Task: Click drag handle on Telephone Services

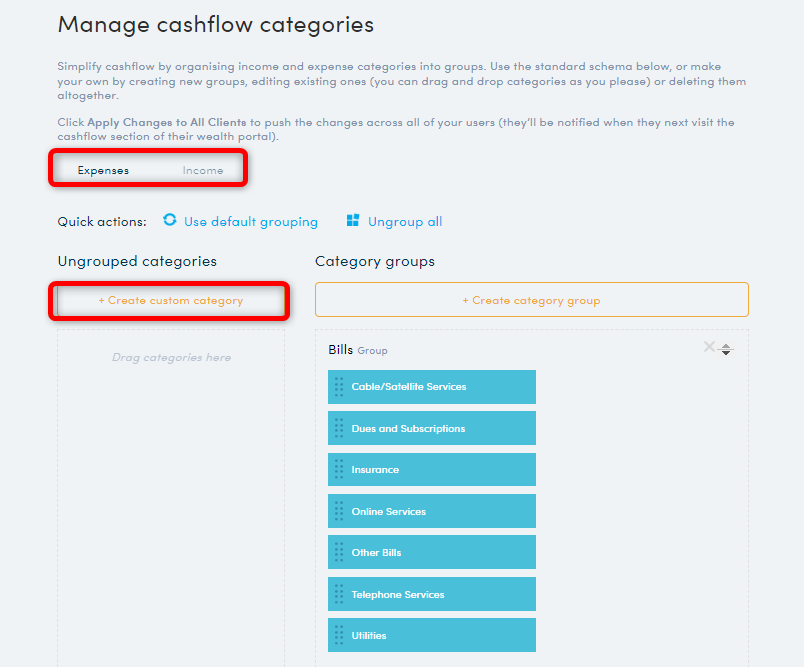Action: [339, 594]
